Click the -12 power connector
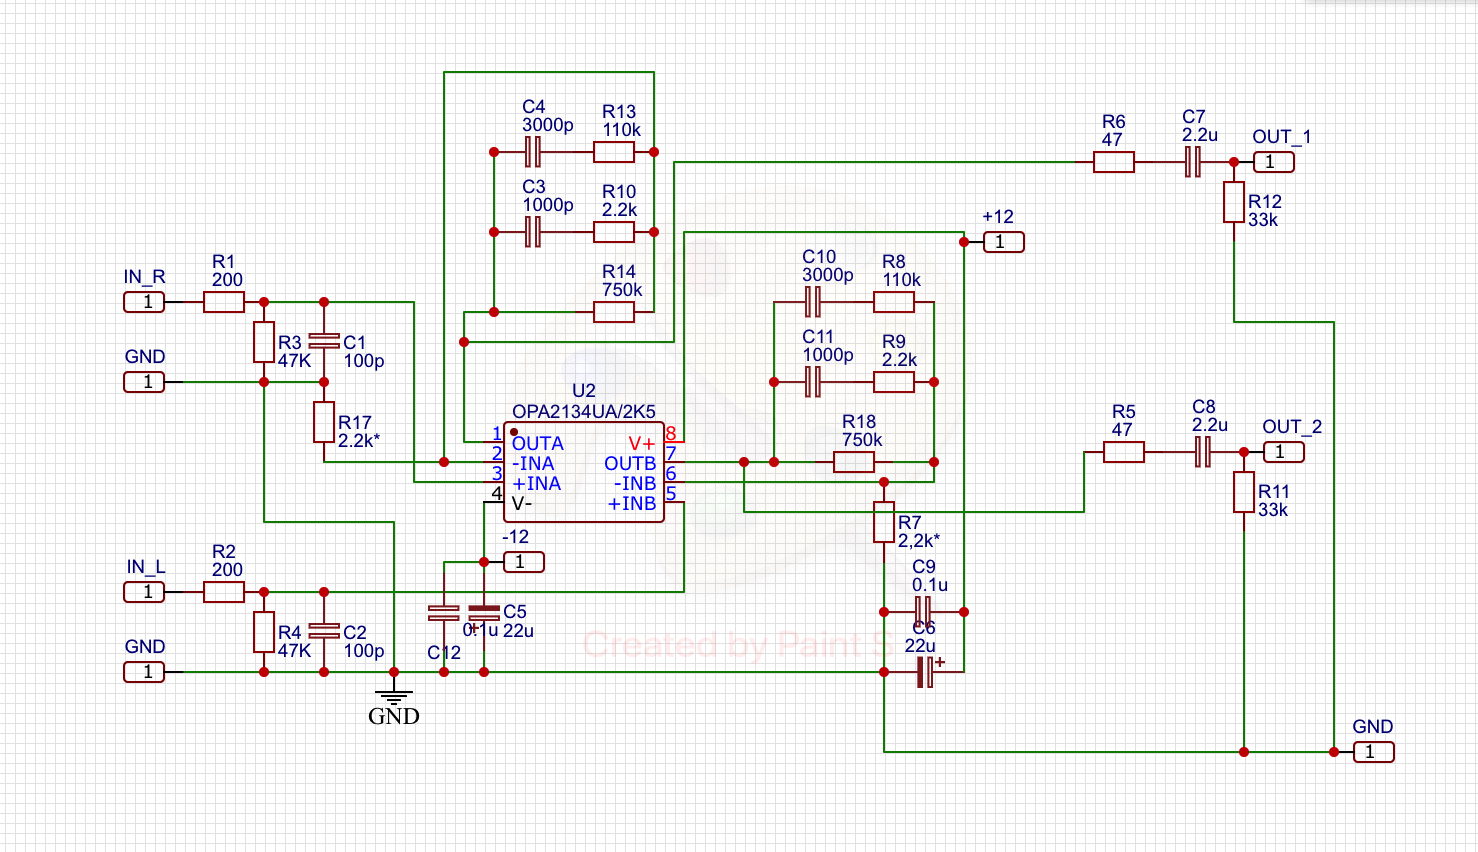Viewport: 1478px width, 852px height. pos(523,562)
